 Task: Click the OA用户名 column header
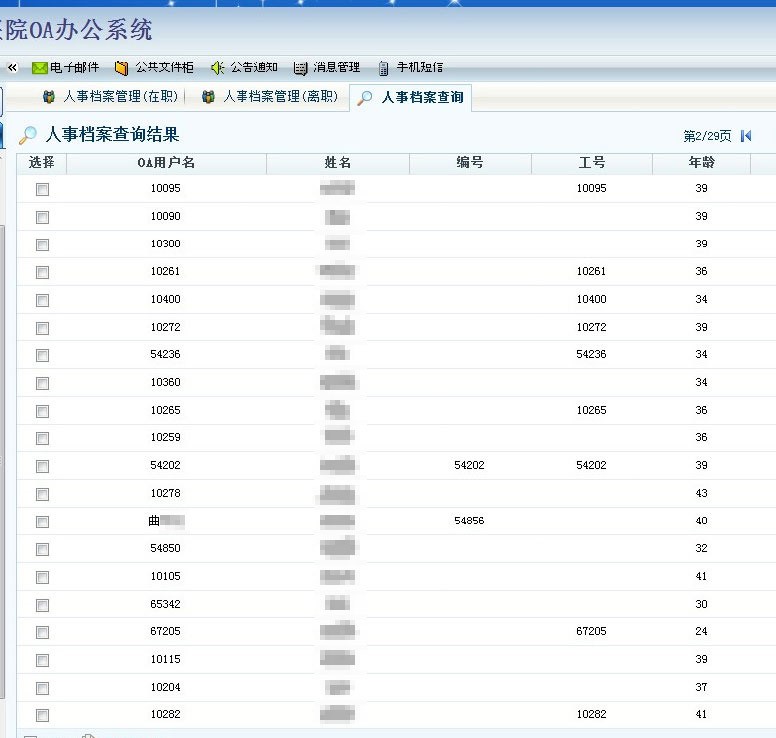(166, 163)
